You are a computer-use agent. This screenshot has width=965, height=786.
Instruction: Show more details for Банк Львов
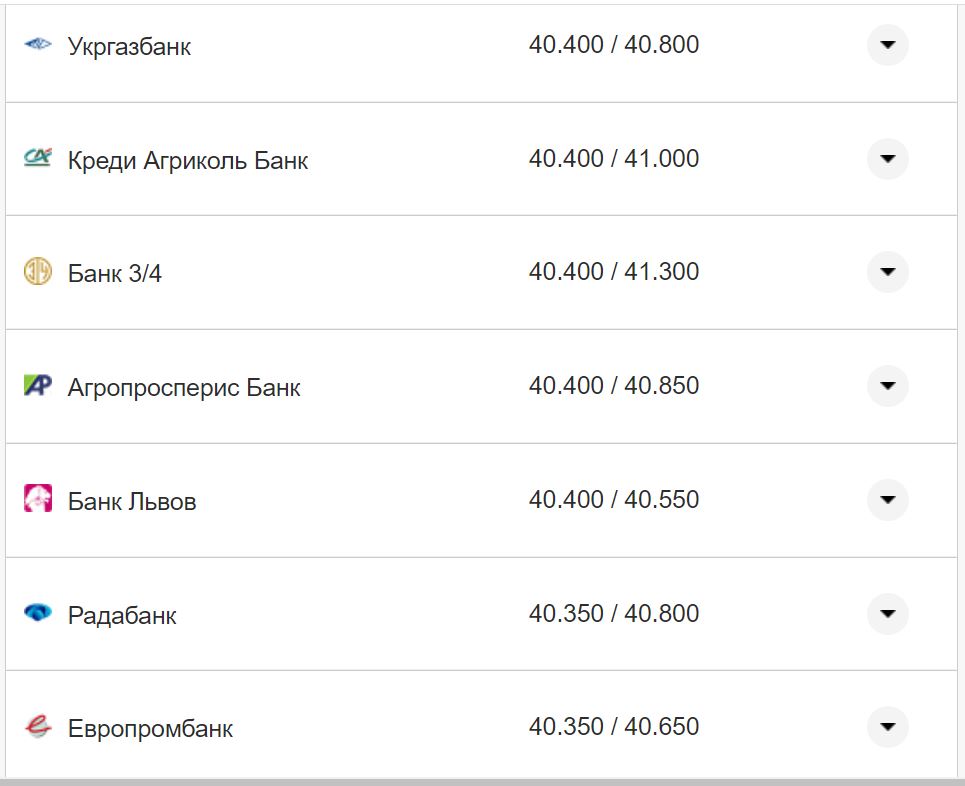[x=887, y=500]
